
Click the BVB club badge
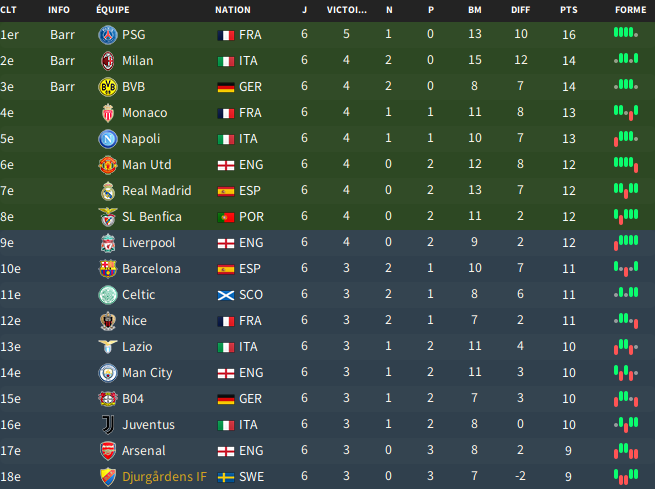pyautogui.click(x=108, y=87)
